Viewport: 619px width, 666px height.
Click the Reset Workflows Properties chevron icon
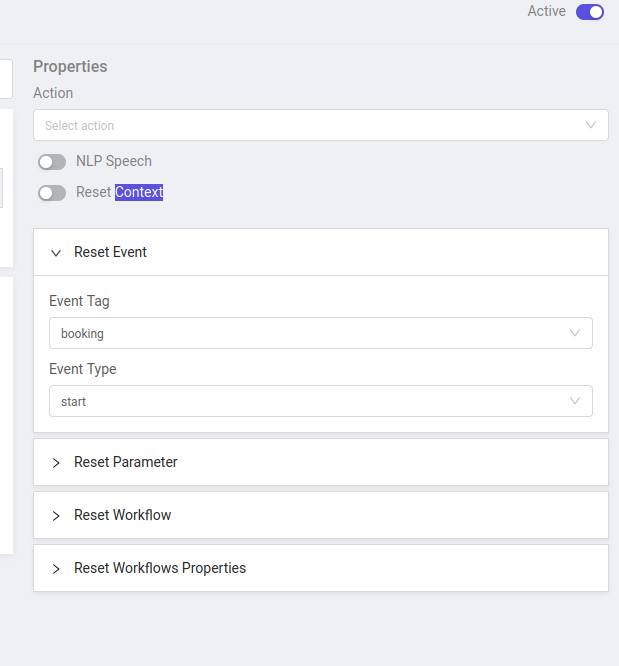tap(56, 569)
